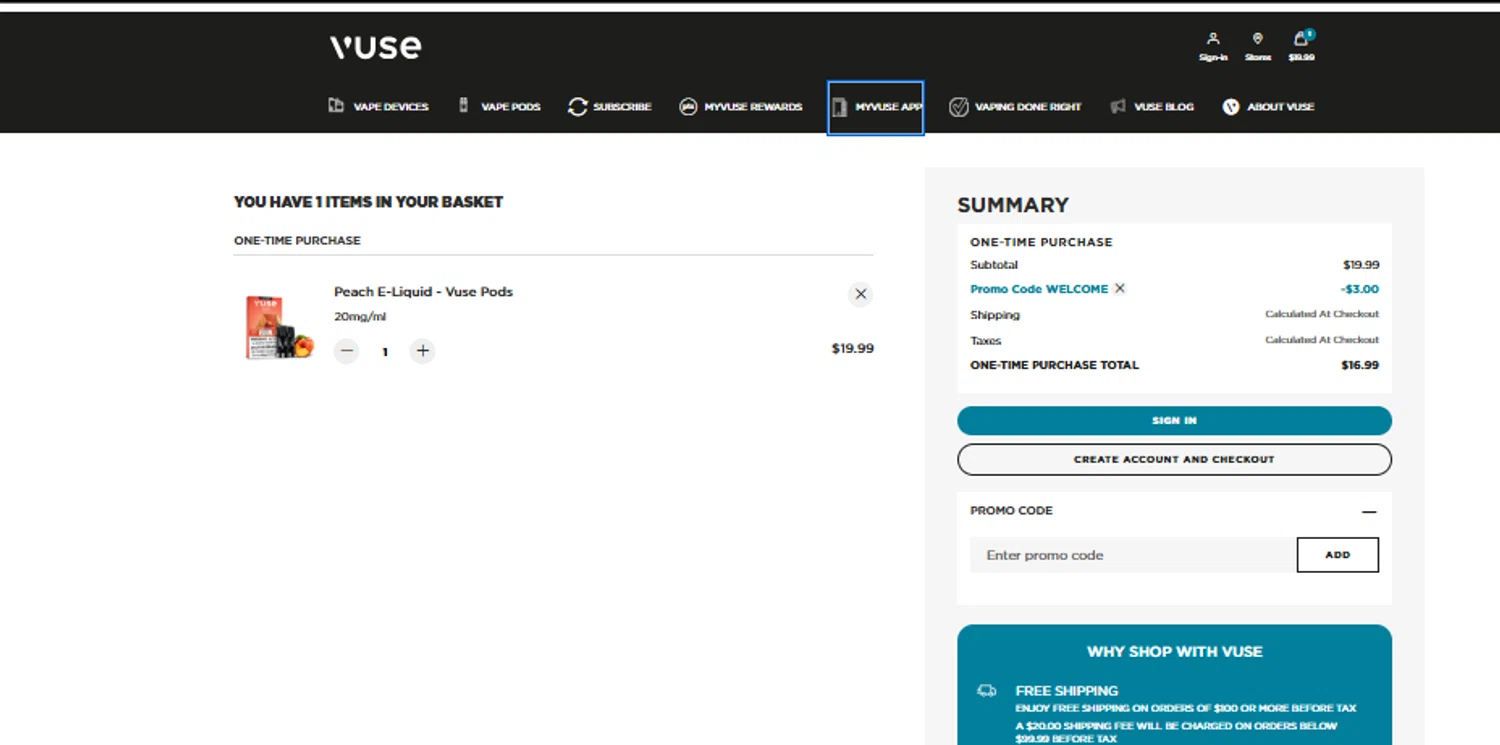This screenshot has width=1500, height=745.
Task: Increase Peach E-Liquid quantity
Action: click(x=423, y=351)
